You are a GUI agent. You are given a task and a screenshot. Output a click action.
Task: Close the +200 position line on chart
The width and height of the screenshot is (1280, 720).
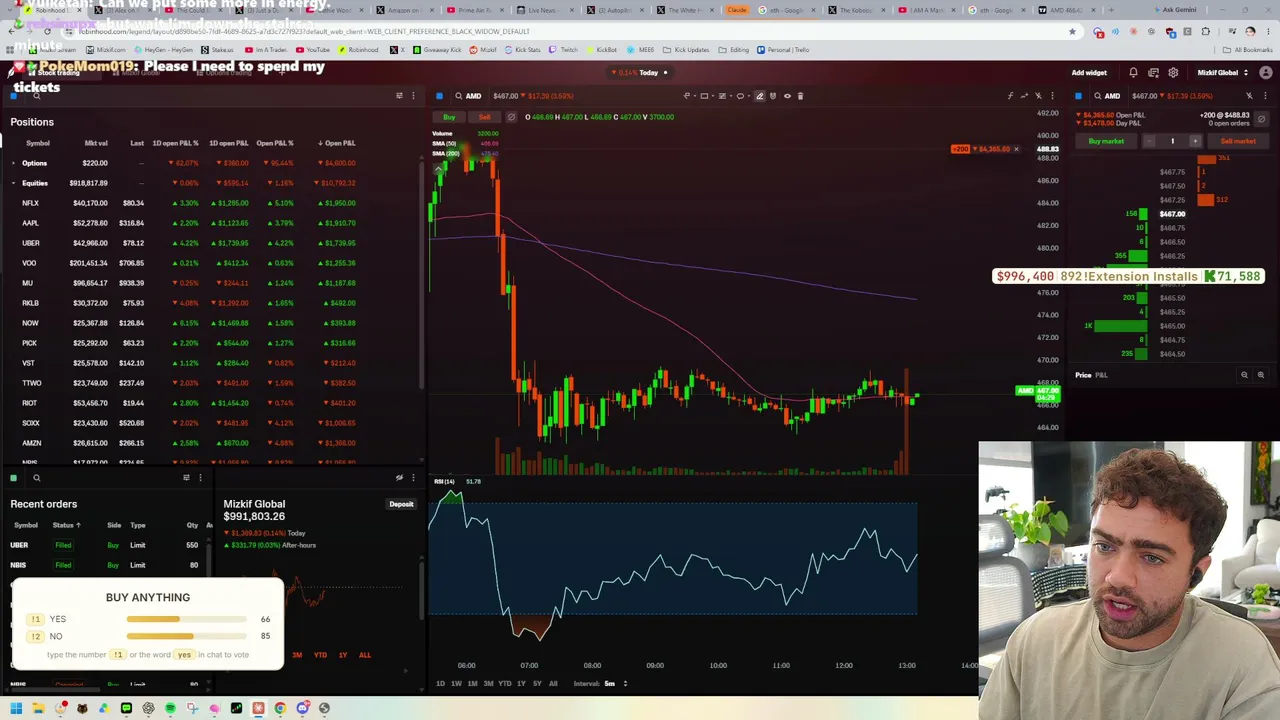click(x=1016, y=149)
